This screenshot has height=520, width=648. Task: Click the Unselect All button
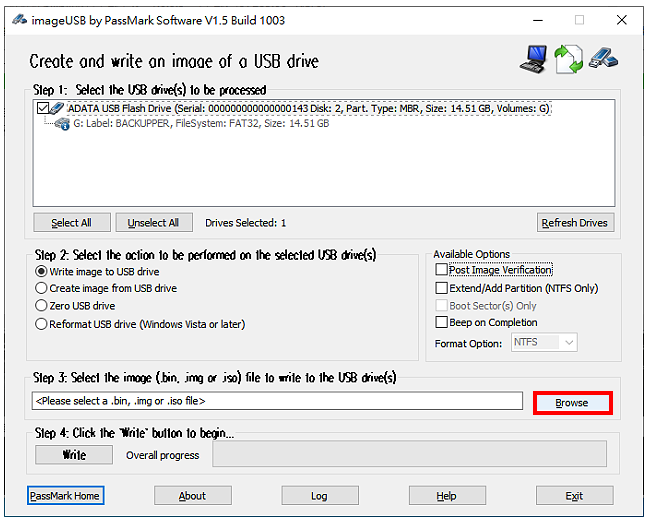coord(154,223)
